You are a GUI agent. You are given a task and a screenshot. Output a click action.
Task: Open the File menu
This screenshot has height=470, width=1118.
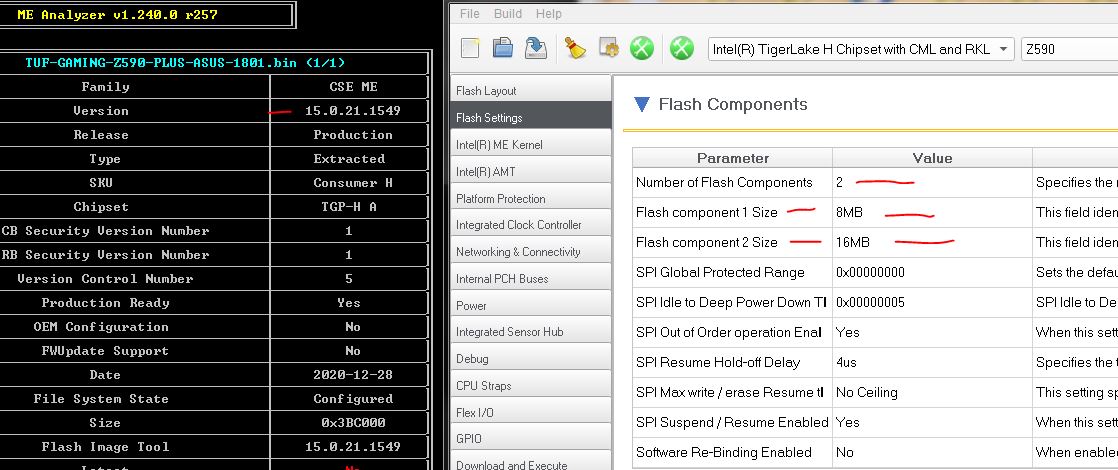470,14
